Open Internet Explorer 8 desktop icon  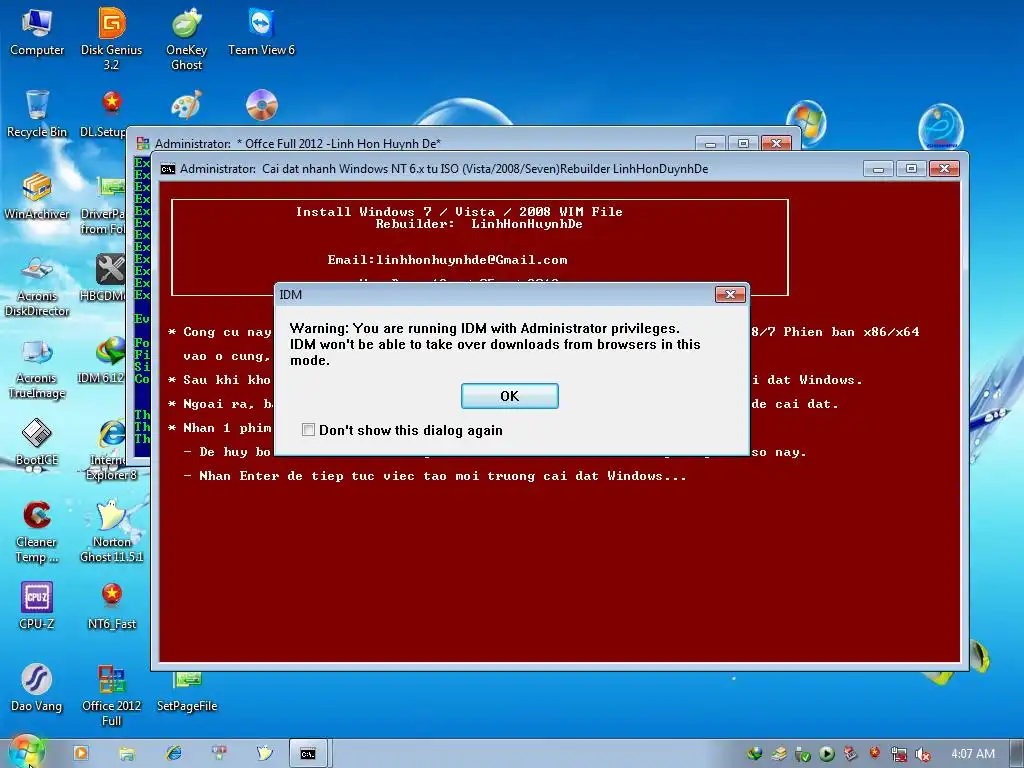click(x=111, y=451)
